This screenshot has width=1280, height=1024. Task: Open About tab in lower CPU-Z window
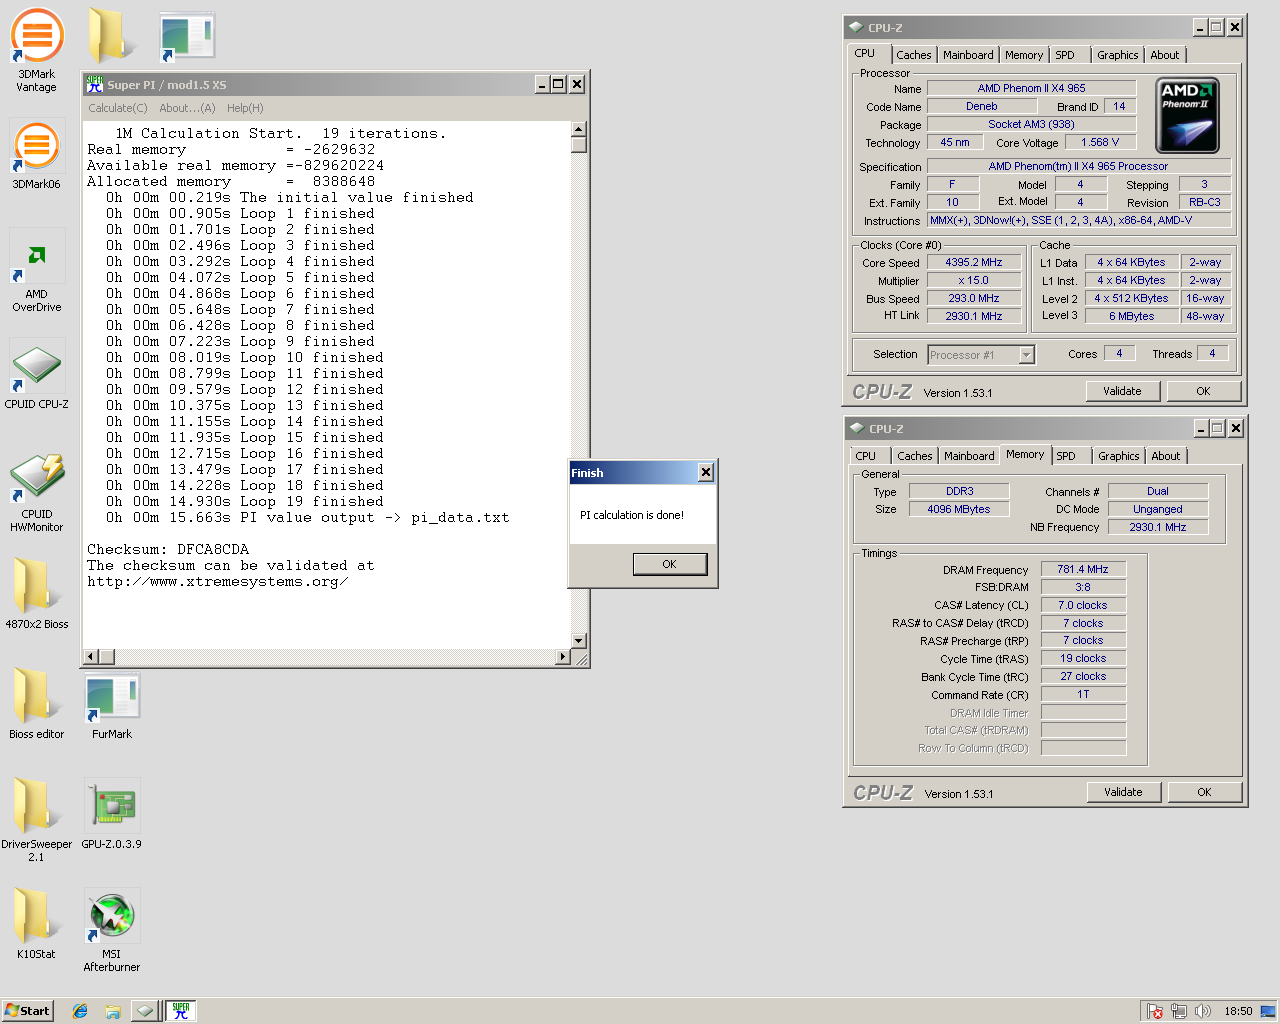[1166, 456]
